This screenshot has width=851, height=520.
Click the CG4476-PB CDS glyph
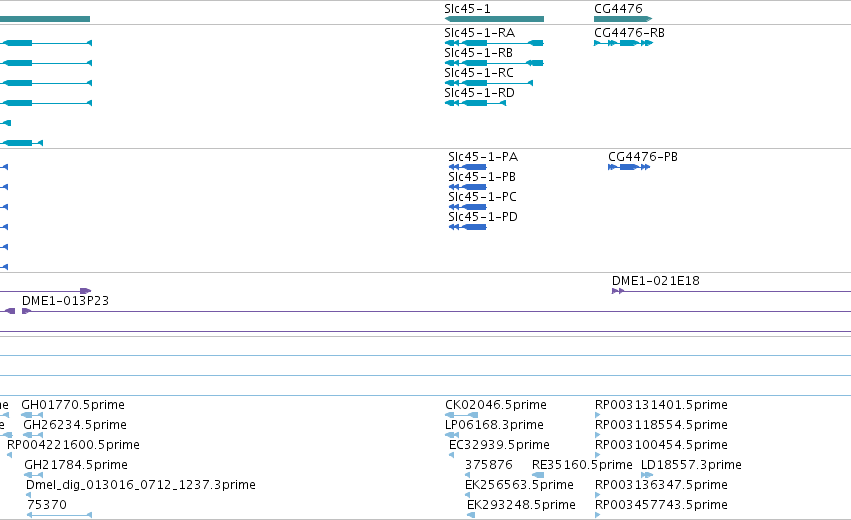click(628, 167)
